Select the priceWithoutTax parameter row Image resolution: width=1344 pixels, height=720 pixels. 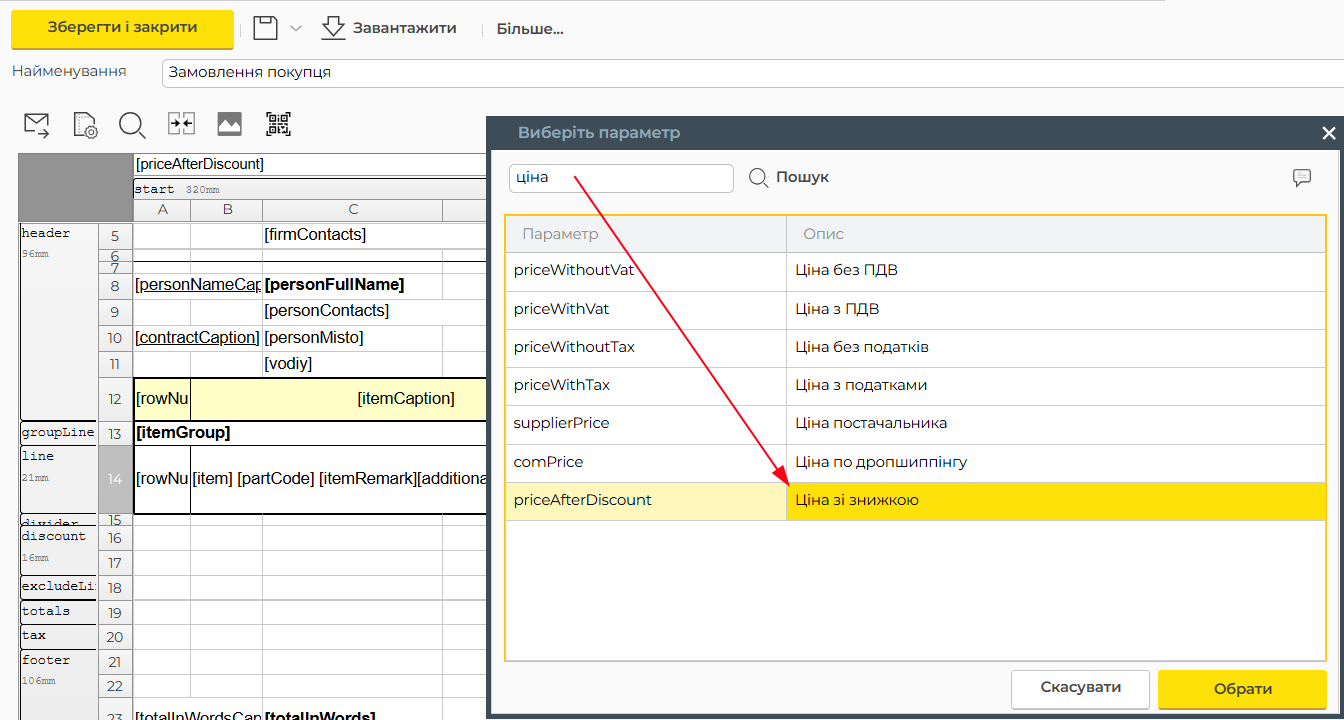916,348
